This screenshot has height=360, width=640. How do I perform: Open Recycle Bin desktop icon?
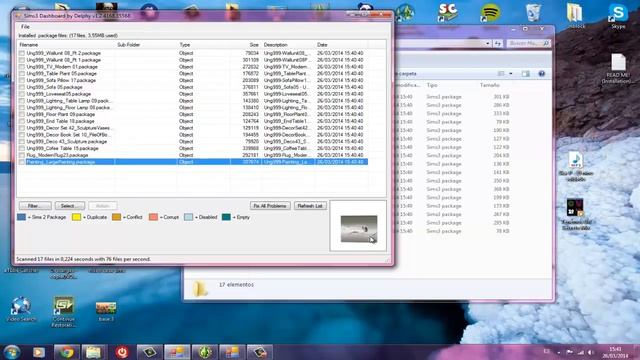click(533, 12)
